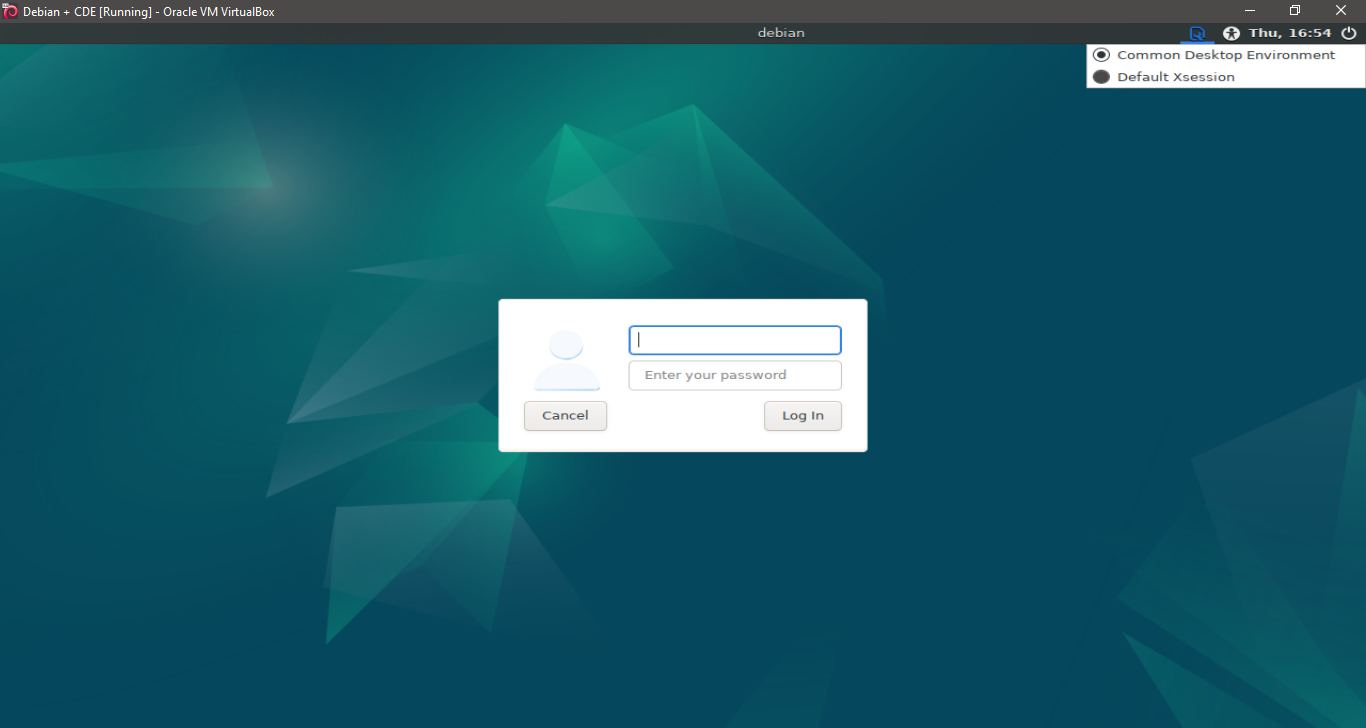
Task: Click inside the password entry field
Action: pos(734,375)
